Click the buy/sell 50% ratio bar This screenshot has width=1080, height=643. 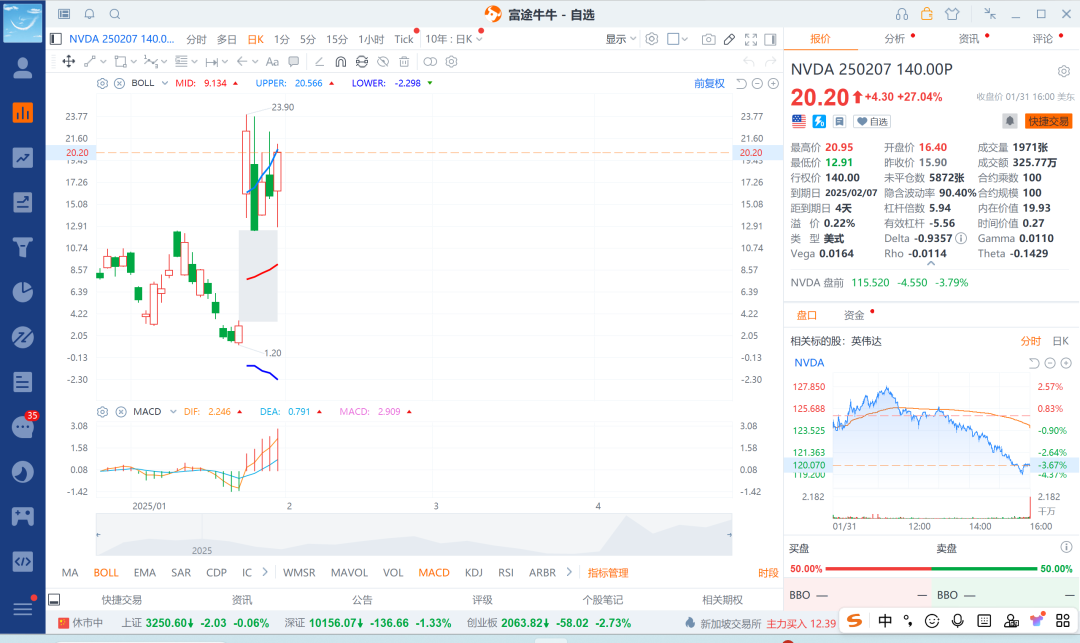[931, 569]
